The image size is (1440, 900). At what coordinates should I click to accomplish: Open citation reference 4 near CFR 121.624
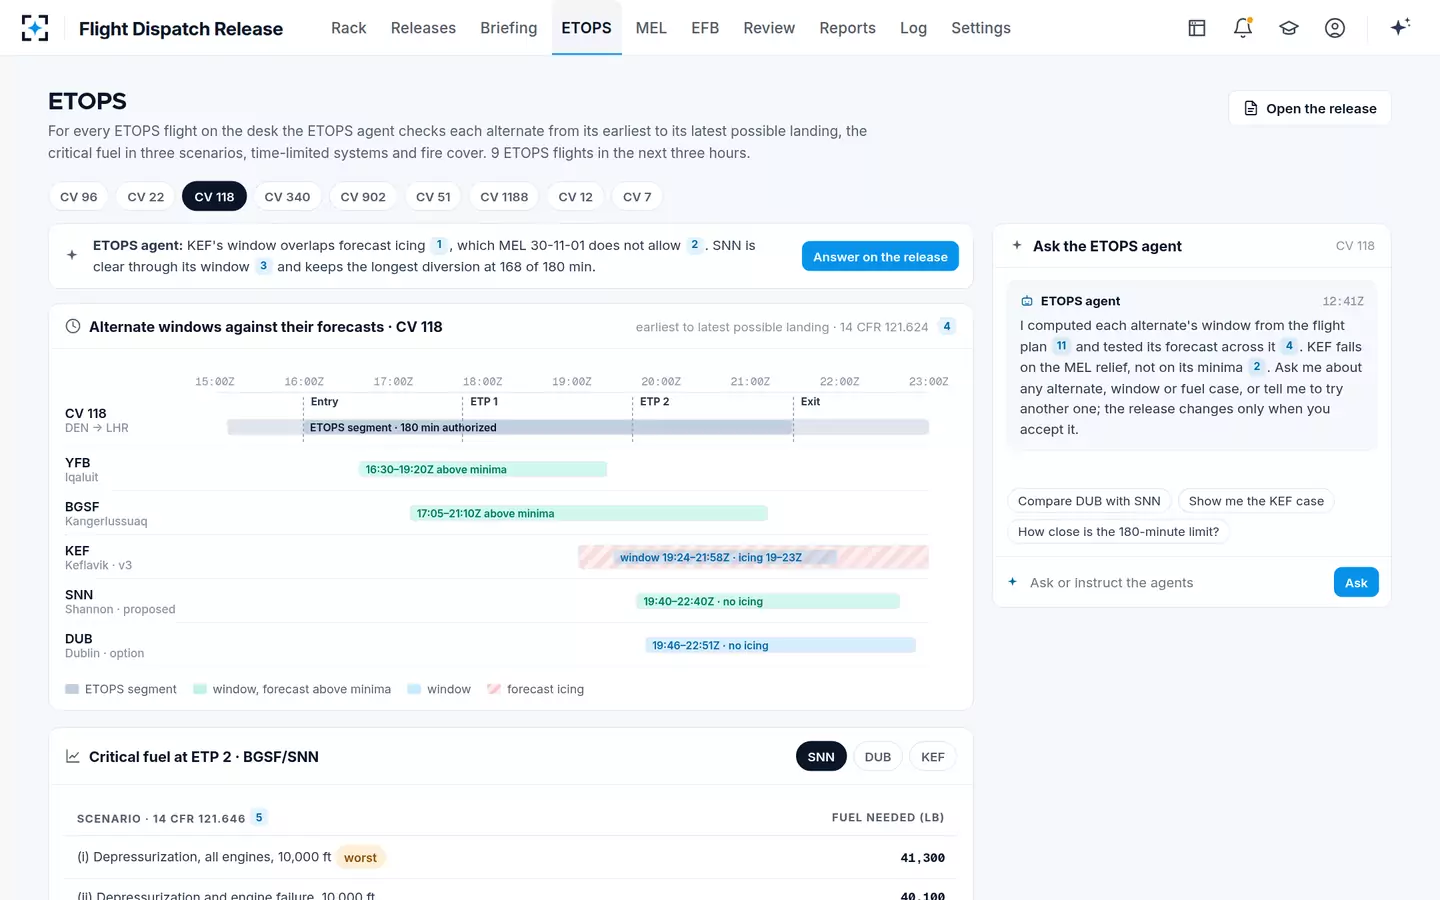pyautogui.click(x=947, y=326)
